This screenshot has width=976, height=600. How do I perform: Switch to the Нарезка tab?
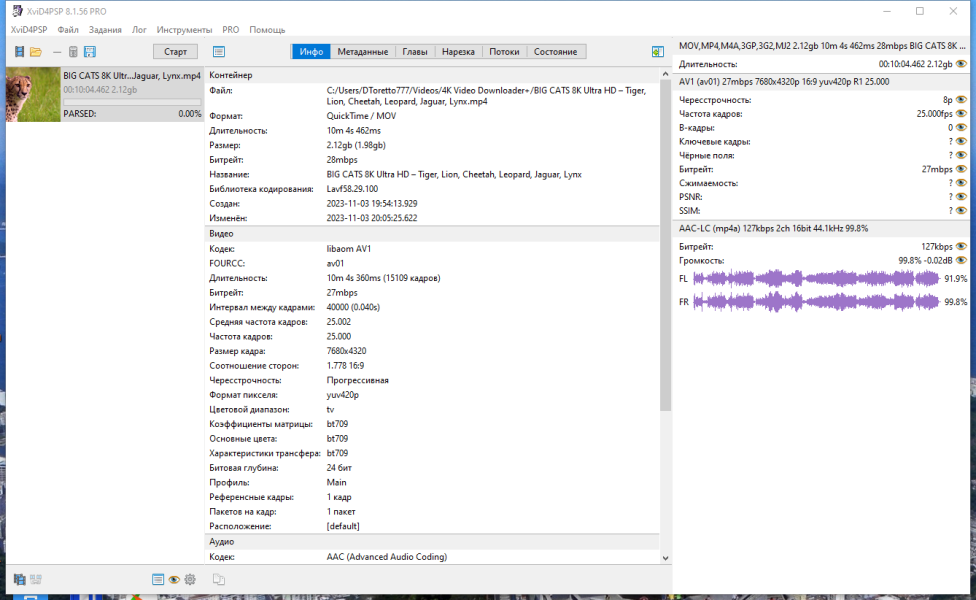458,52
